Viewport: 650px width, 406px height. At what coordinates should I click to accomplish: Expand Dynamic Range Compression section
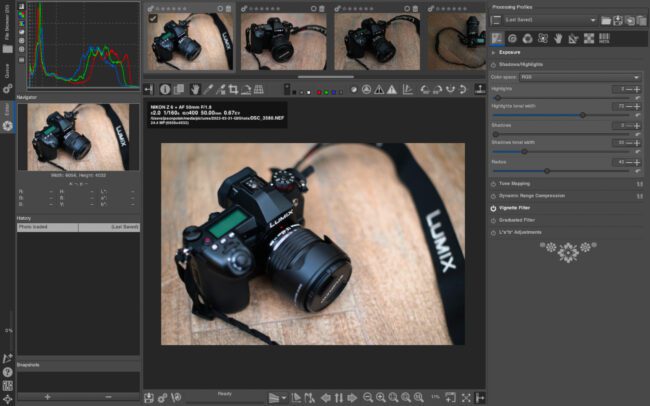pyautogui.click(x=532, y=196)
